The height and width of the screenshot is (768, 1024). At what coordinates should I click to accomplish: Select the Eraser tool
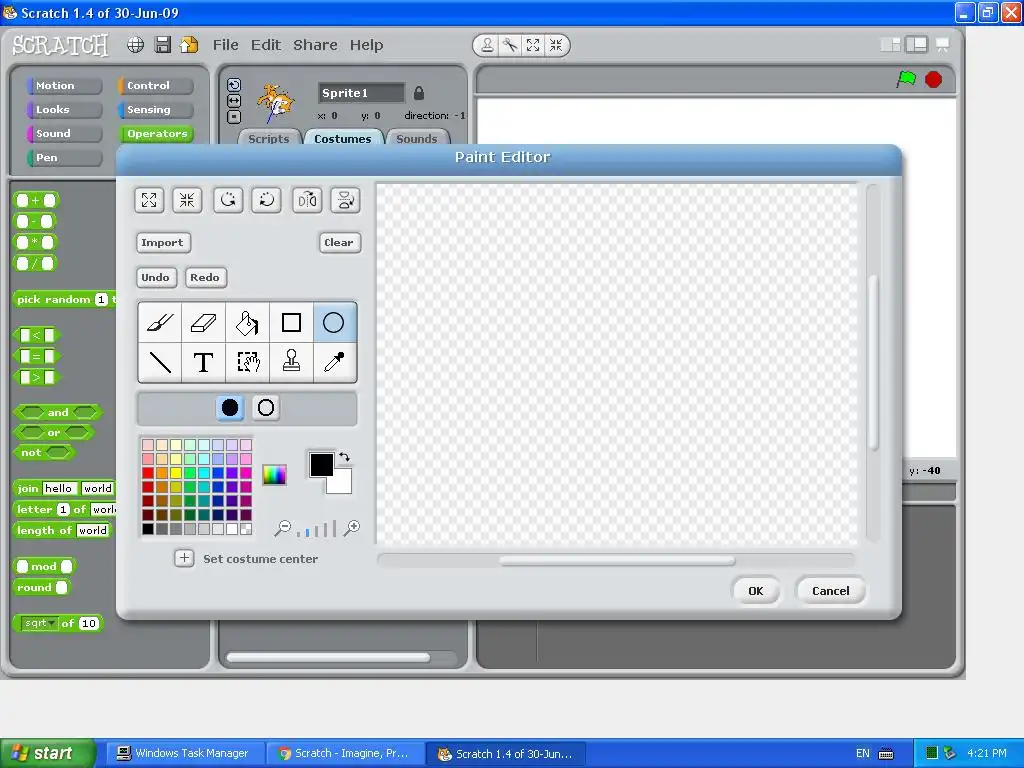coord(203,323)
